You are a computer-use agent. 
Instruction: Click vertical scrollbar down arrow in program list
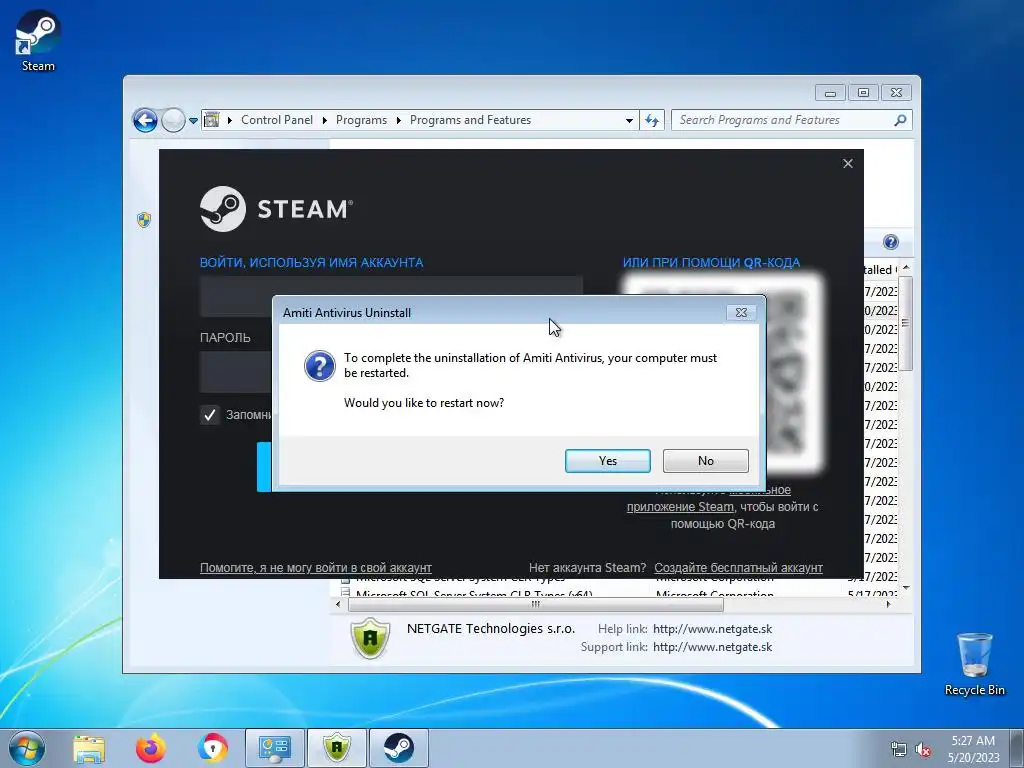point(906,588)
